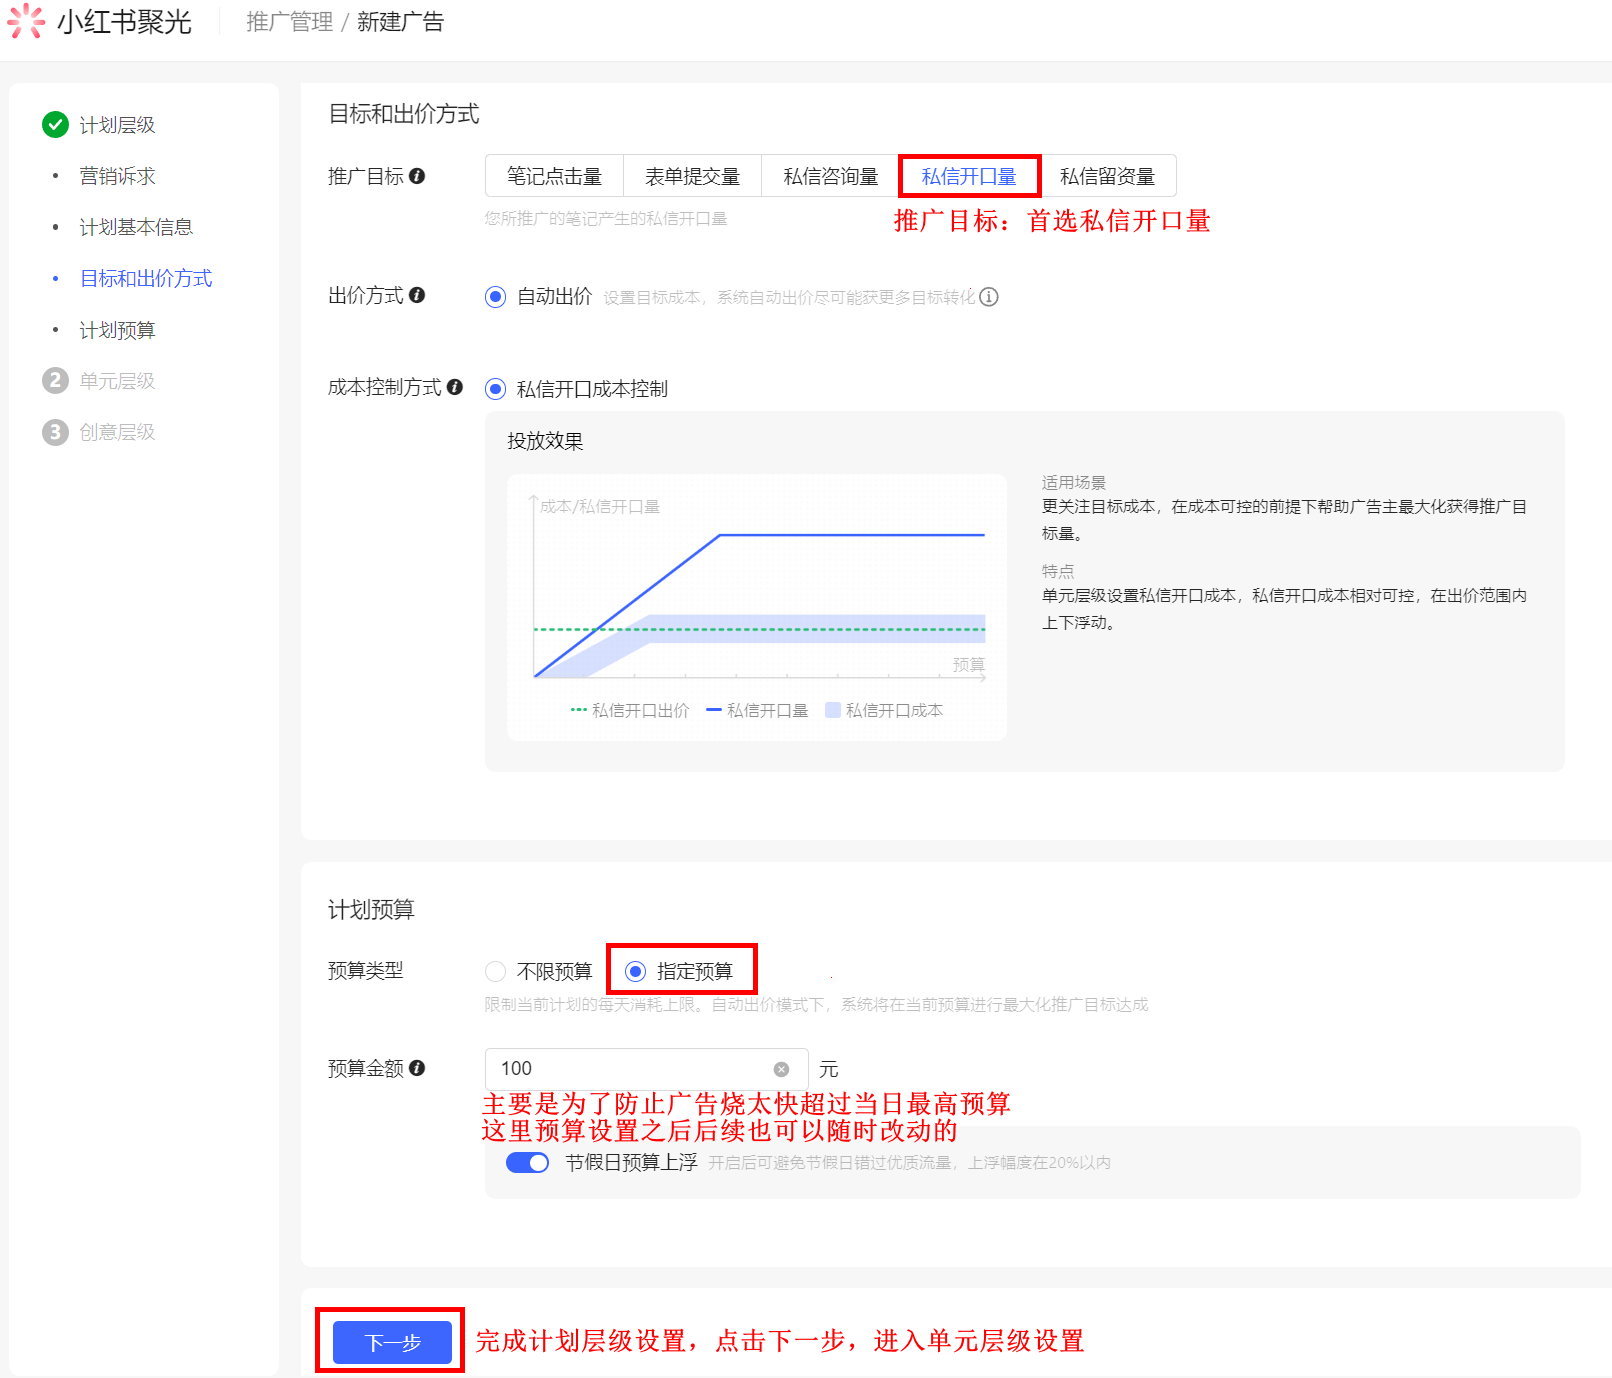Click step 2 circle icon for 单元层级

point(55,381)
